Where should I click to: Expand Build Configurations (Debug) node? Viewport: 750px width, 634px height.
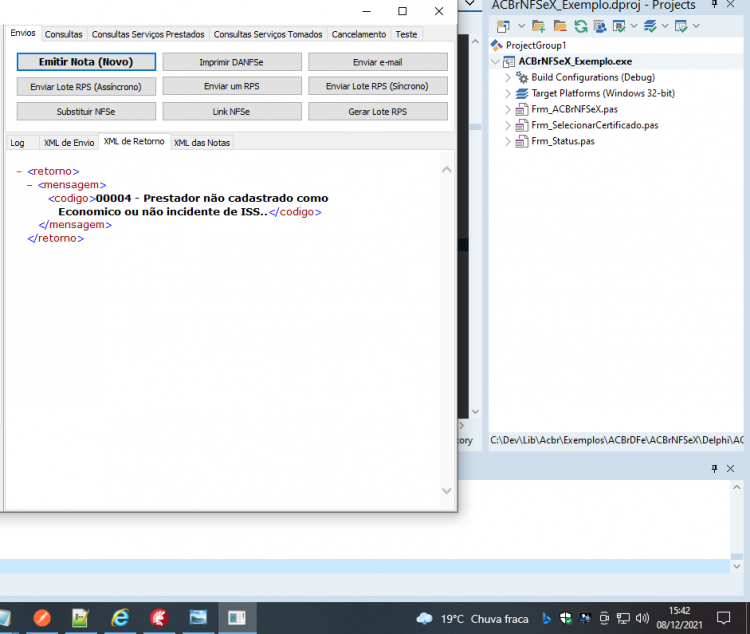click(507, 78)
